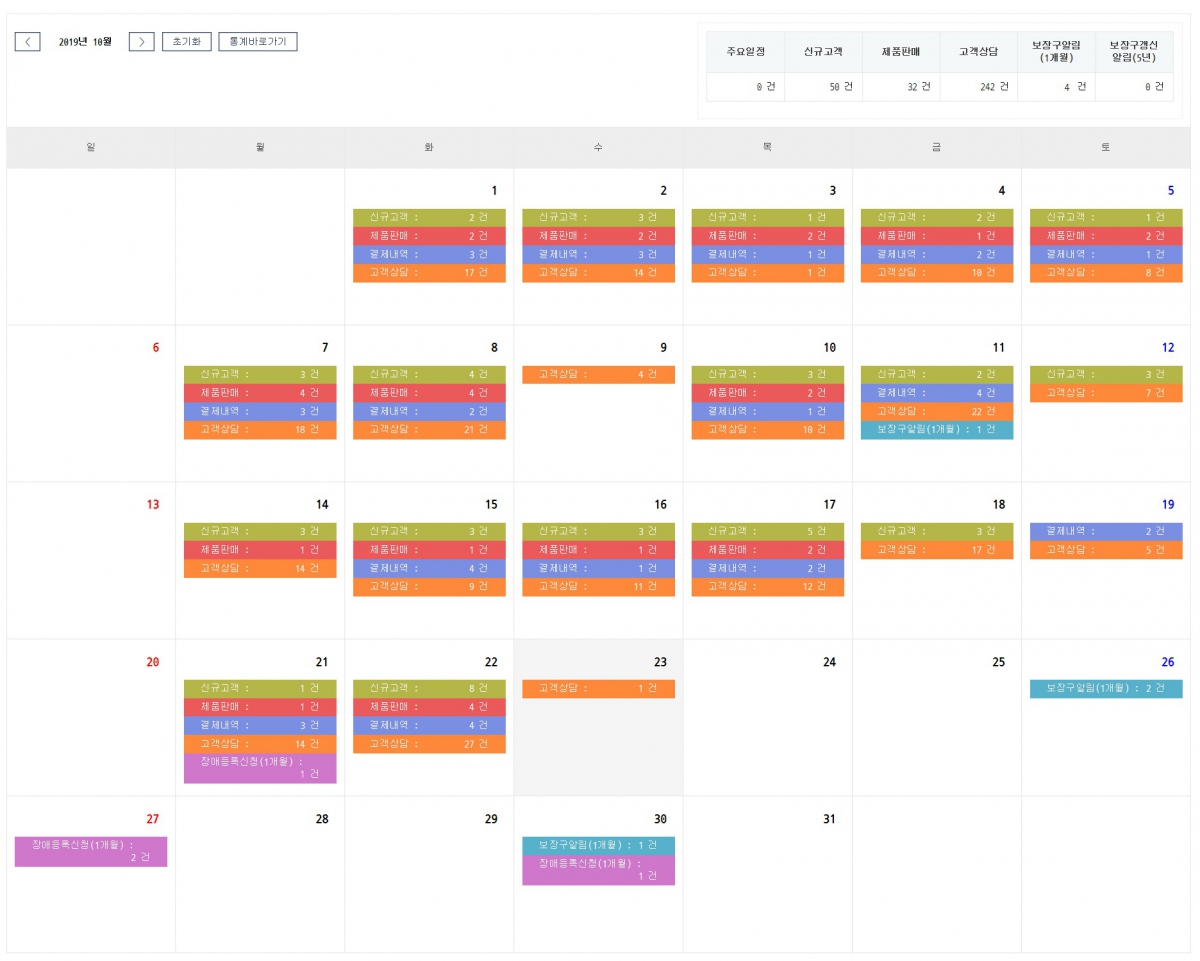Select 고객상담 4건 on October 9

pyautogui.click(x=598, y=374)
